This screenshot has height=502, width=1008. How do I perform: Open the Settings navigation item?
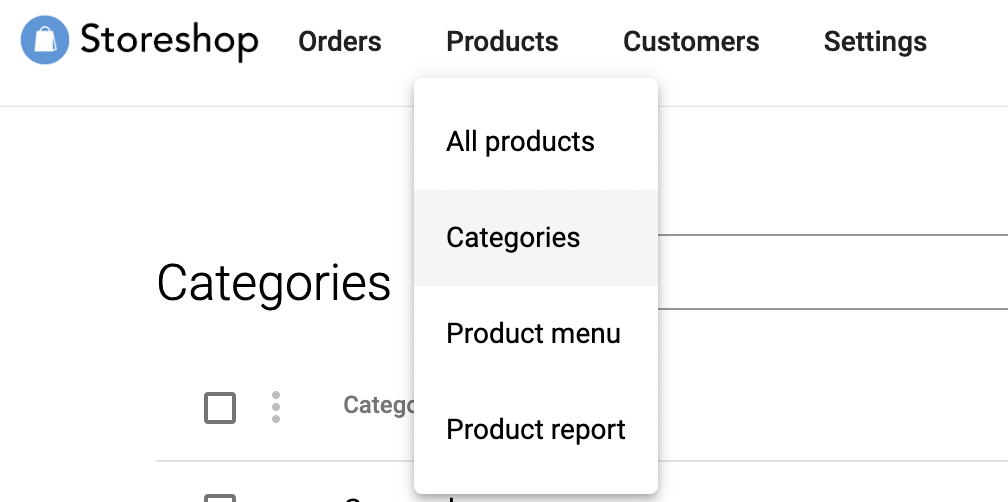tap(875, 42)
